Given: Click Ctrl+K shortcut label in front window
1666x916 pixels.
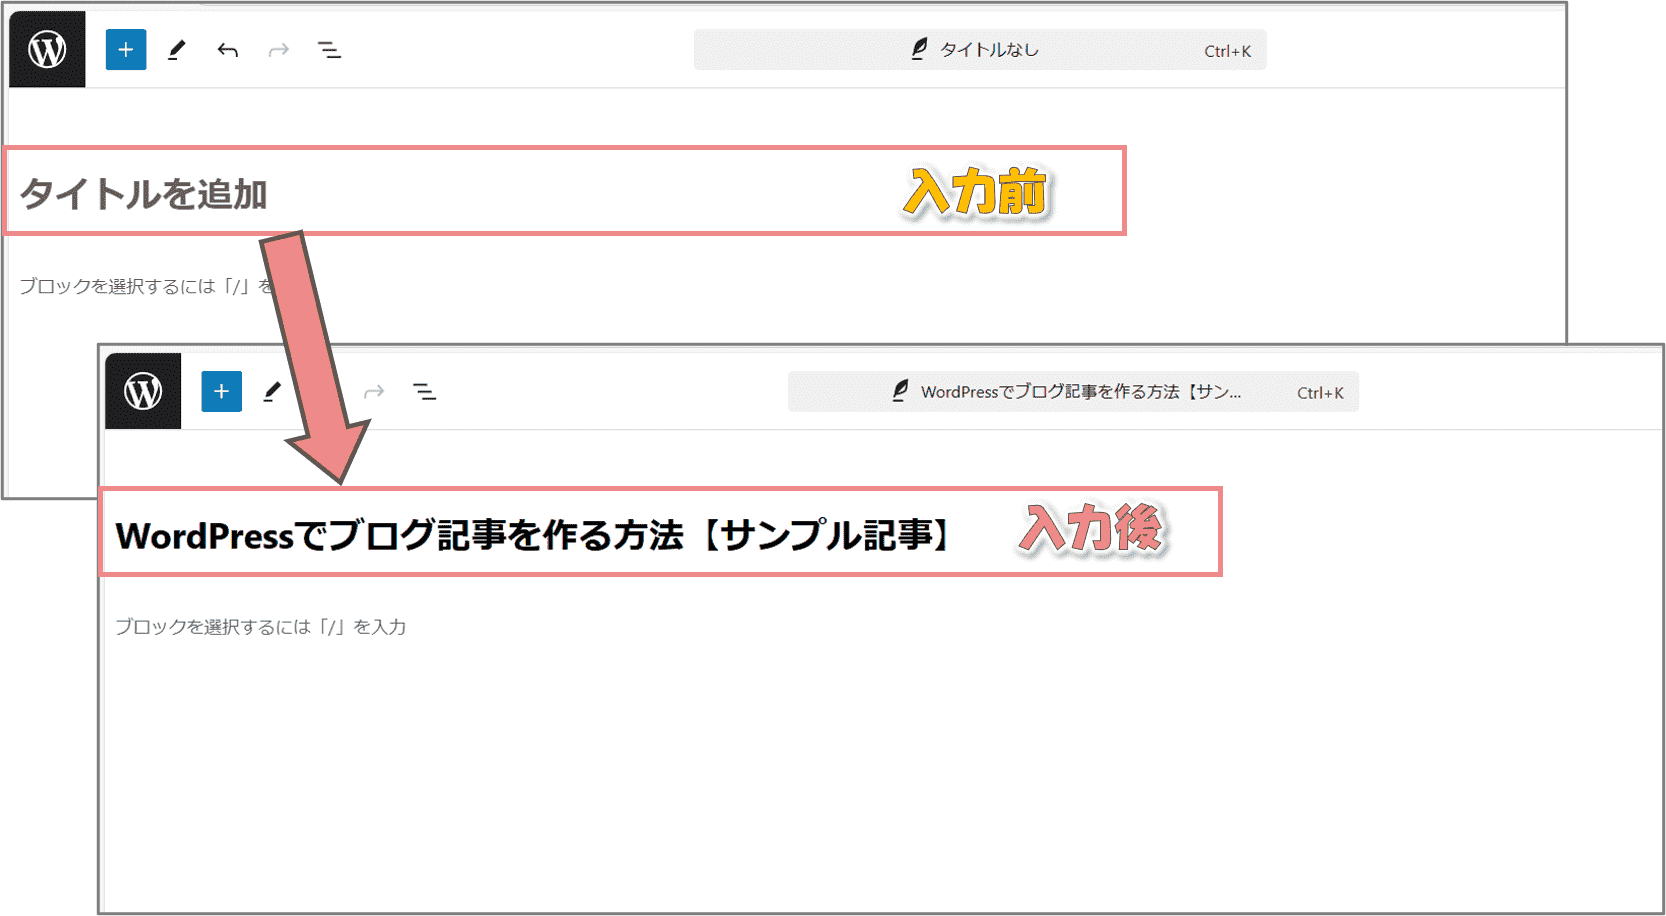Looking at the screenshot, I should pos(1320,393).
